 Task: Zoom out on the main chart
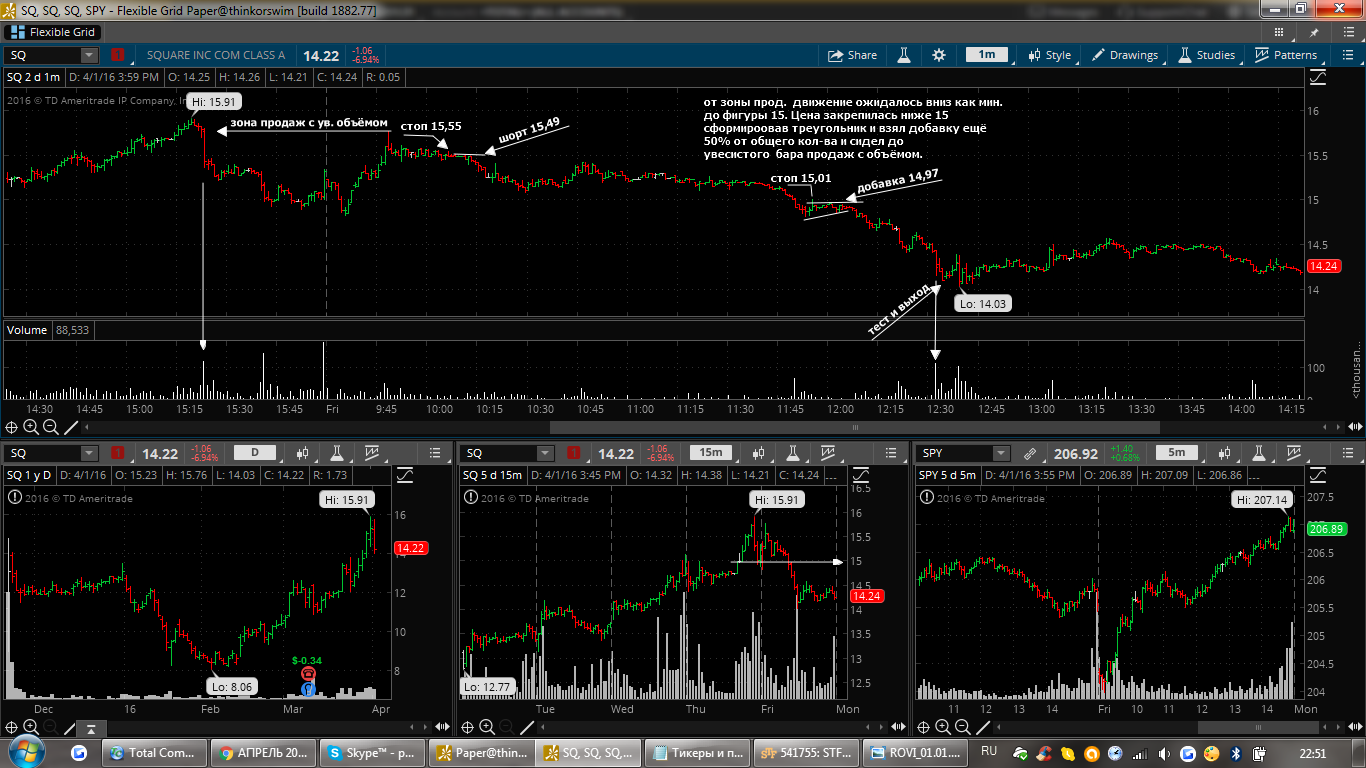pyautogui.click(x=51, y=427)
